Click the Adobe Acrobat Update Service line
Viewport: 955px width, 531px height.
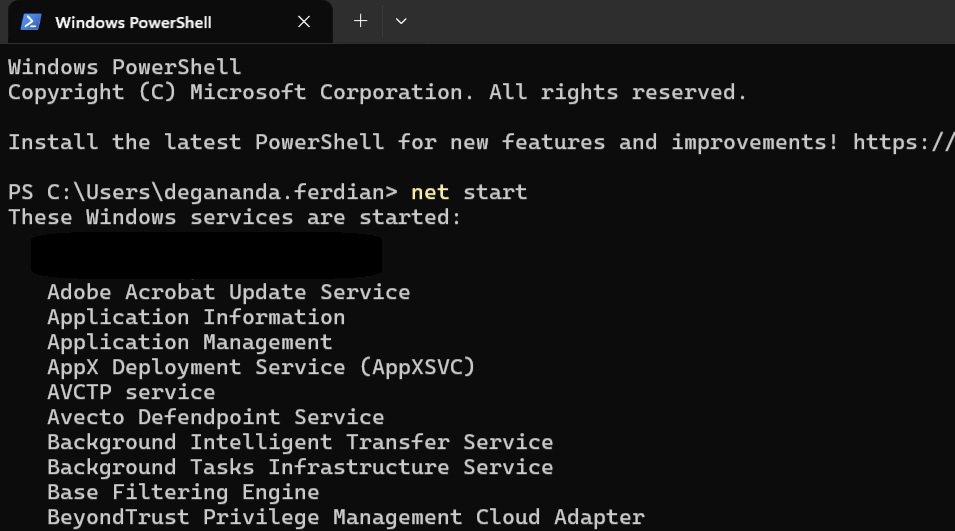(x=229, y=292)
